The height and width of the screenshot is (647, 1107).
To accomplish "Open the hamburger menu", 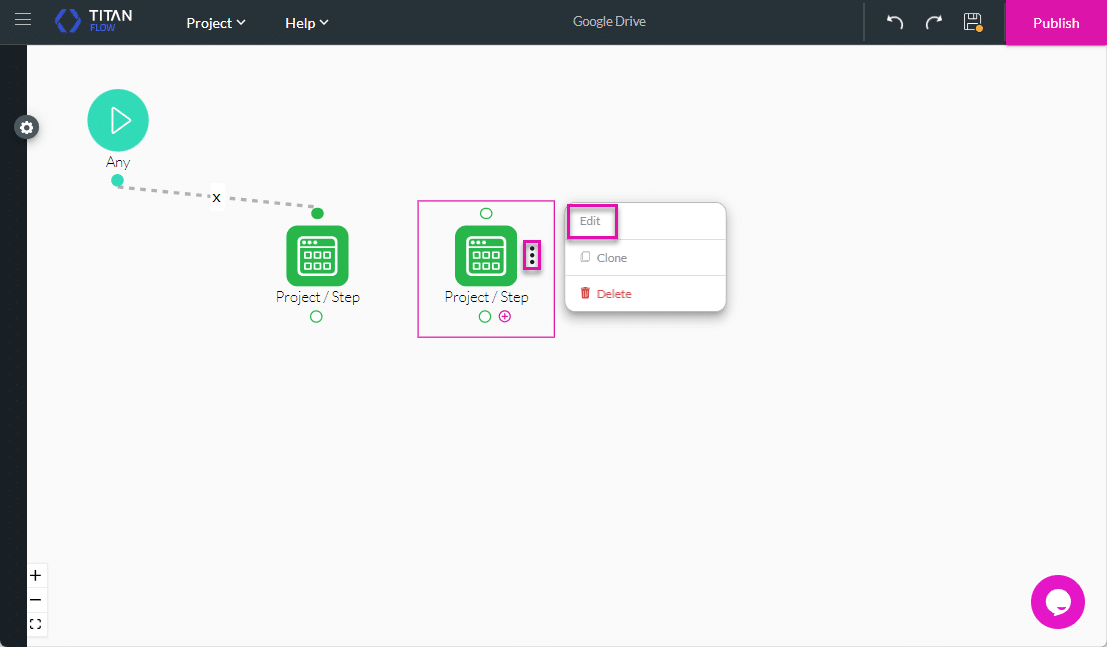I will (22, 21).
